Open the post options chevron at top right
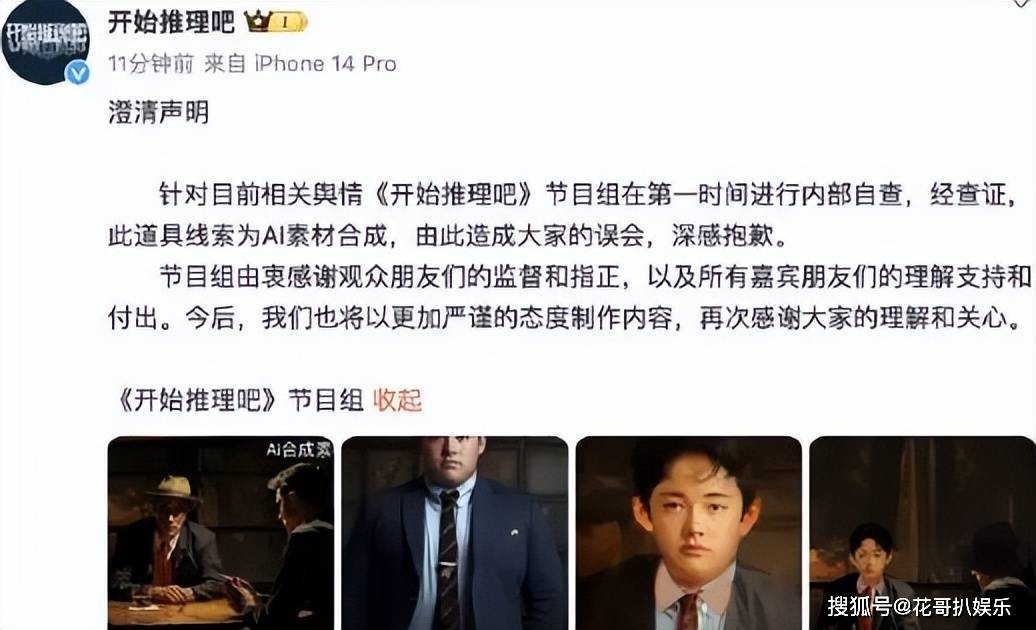The height and width of the screenshot is (630, 1036). (1023, 3)
